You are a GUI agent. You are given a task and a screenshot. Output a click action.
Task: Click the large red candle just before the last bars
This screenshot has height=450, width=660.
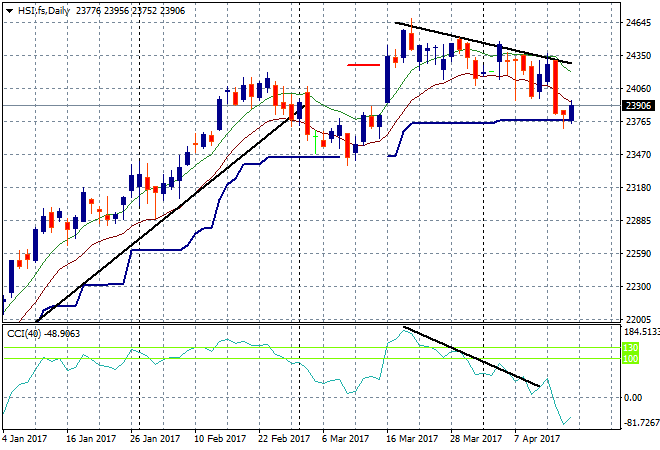pos(556,87)
